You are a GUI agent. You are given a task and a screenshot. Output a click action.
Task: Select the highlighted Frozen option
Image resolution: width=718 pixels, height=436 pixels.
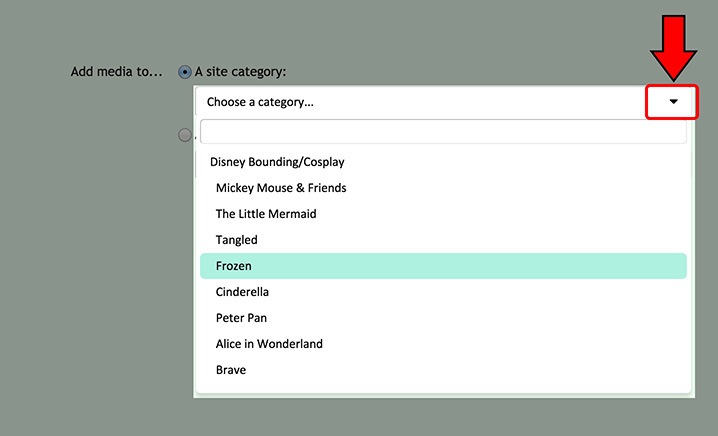pyautogui.click(x=443, y=266)
